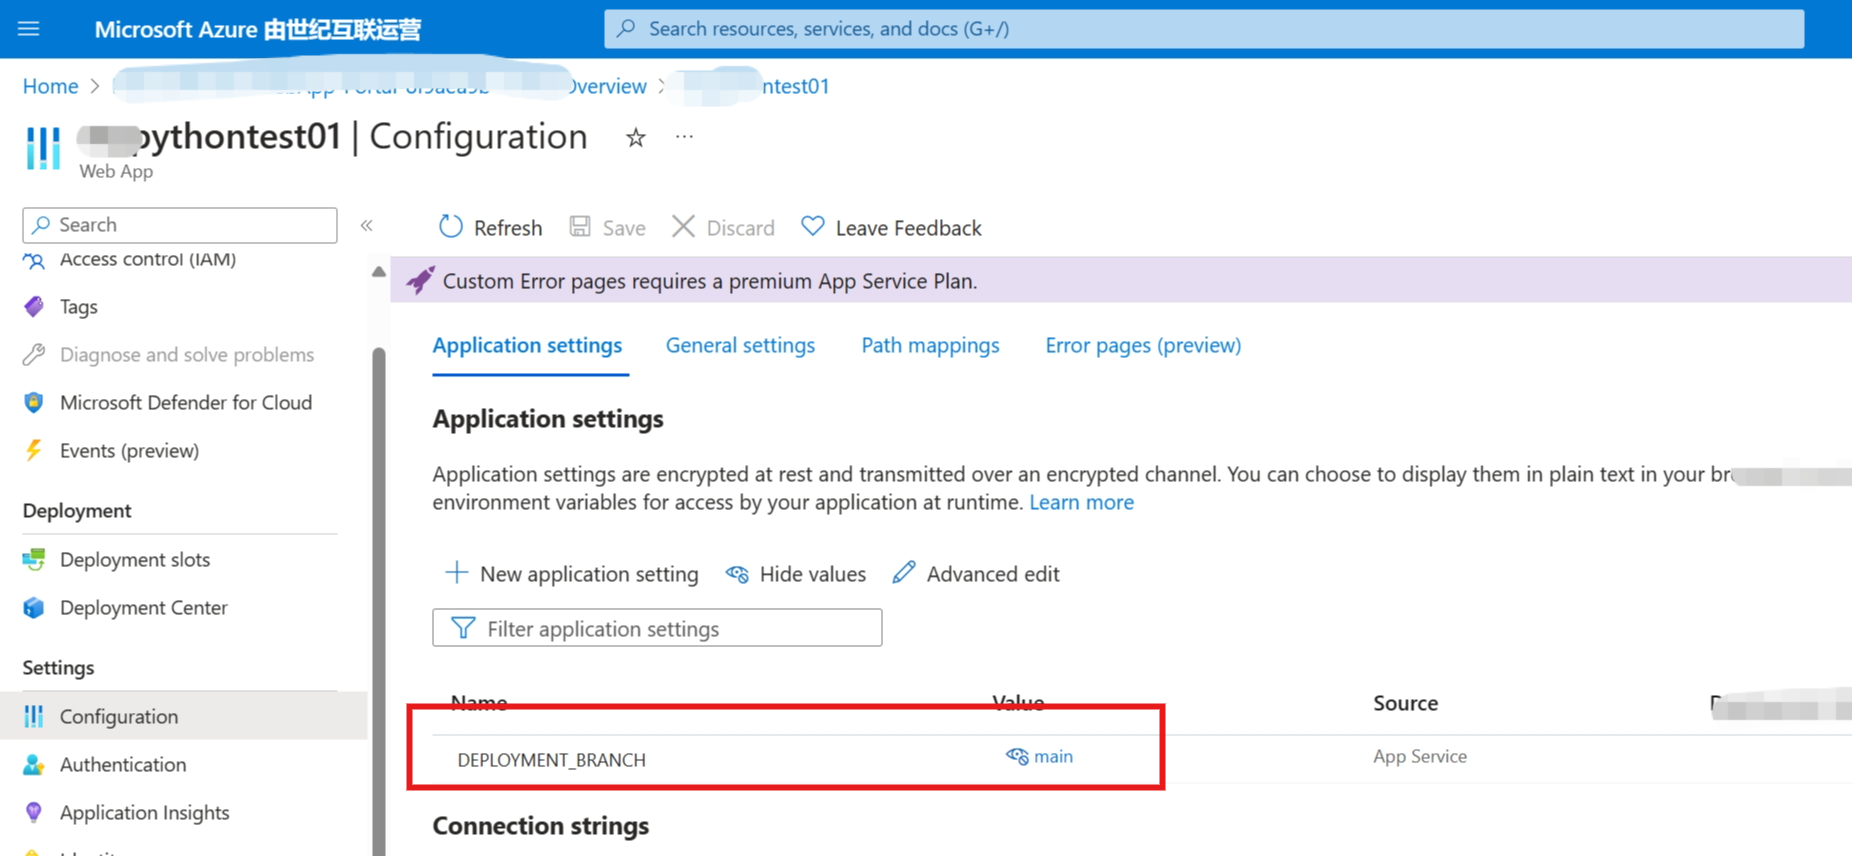Open the Error pages (preview) tab

point(1143,345)
